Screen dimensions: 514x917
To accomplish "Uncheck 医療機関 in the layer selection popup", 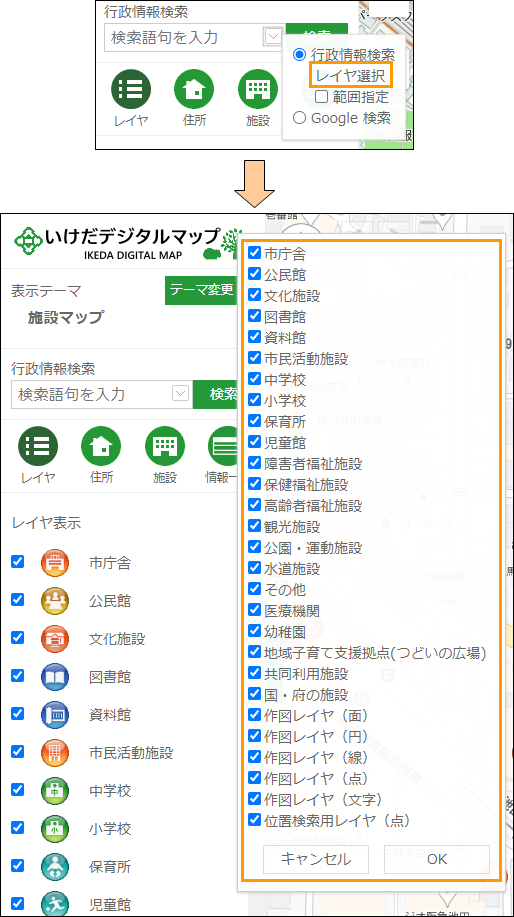I will [254, 610].
